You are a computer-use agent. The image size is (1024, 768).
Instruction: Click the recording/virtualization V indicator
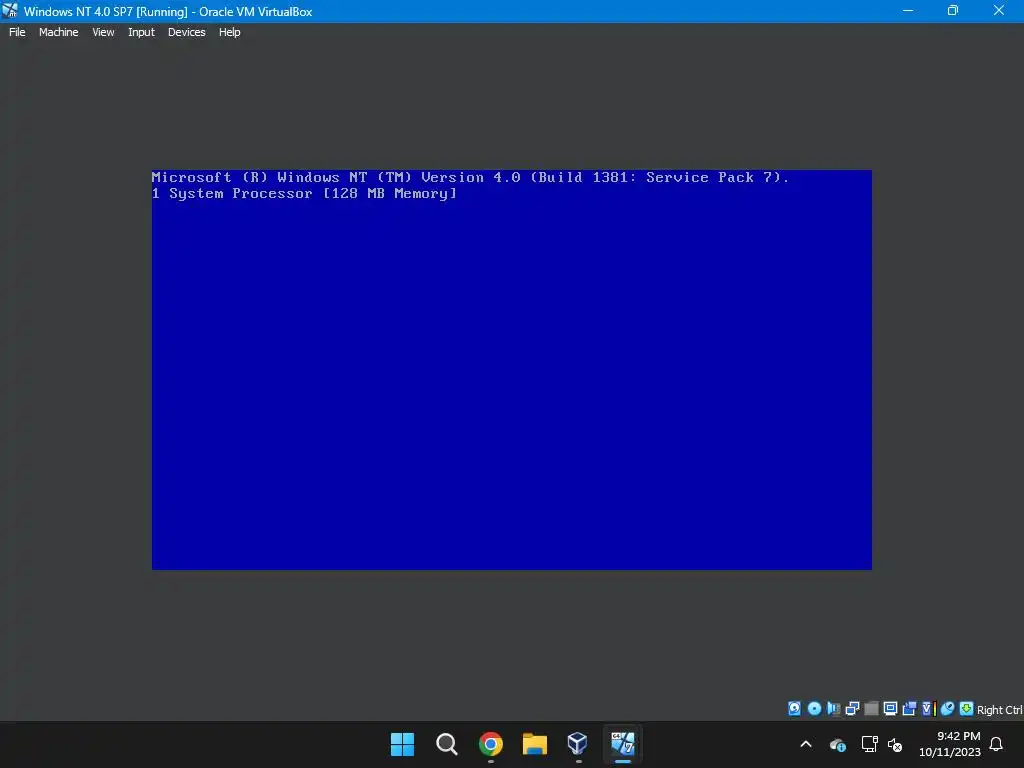click(929, 709)
